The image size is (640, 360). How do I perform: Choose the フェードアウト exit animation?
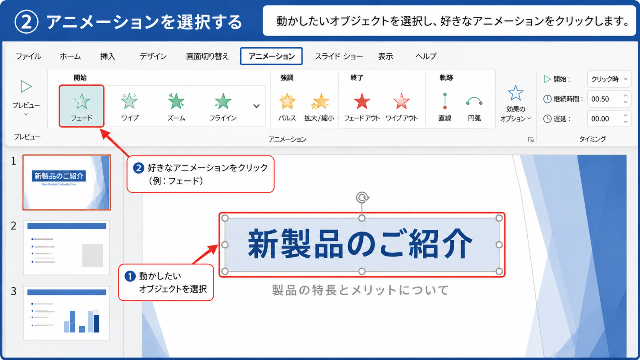pyautogui.click(x=362, y=107)
